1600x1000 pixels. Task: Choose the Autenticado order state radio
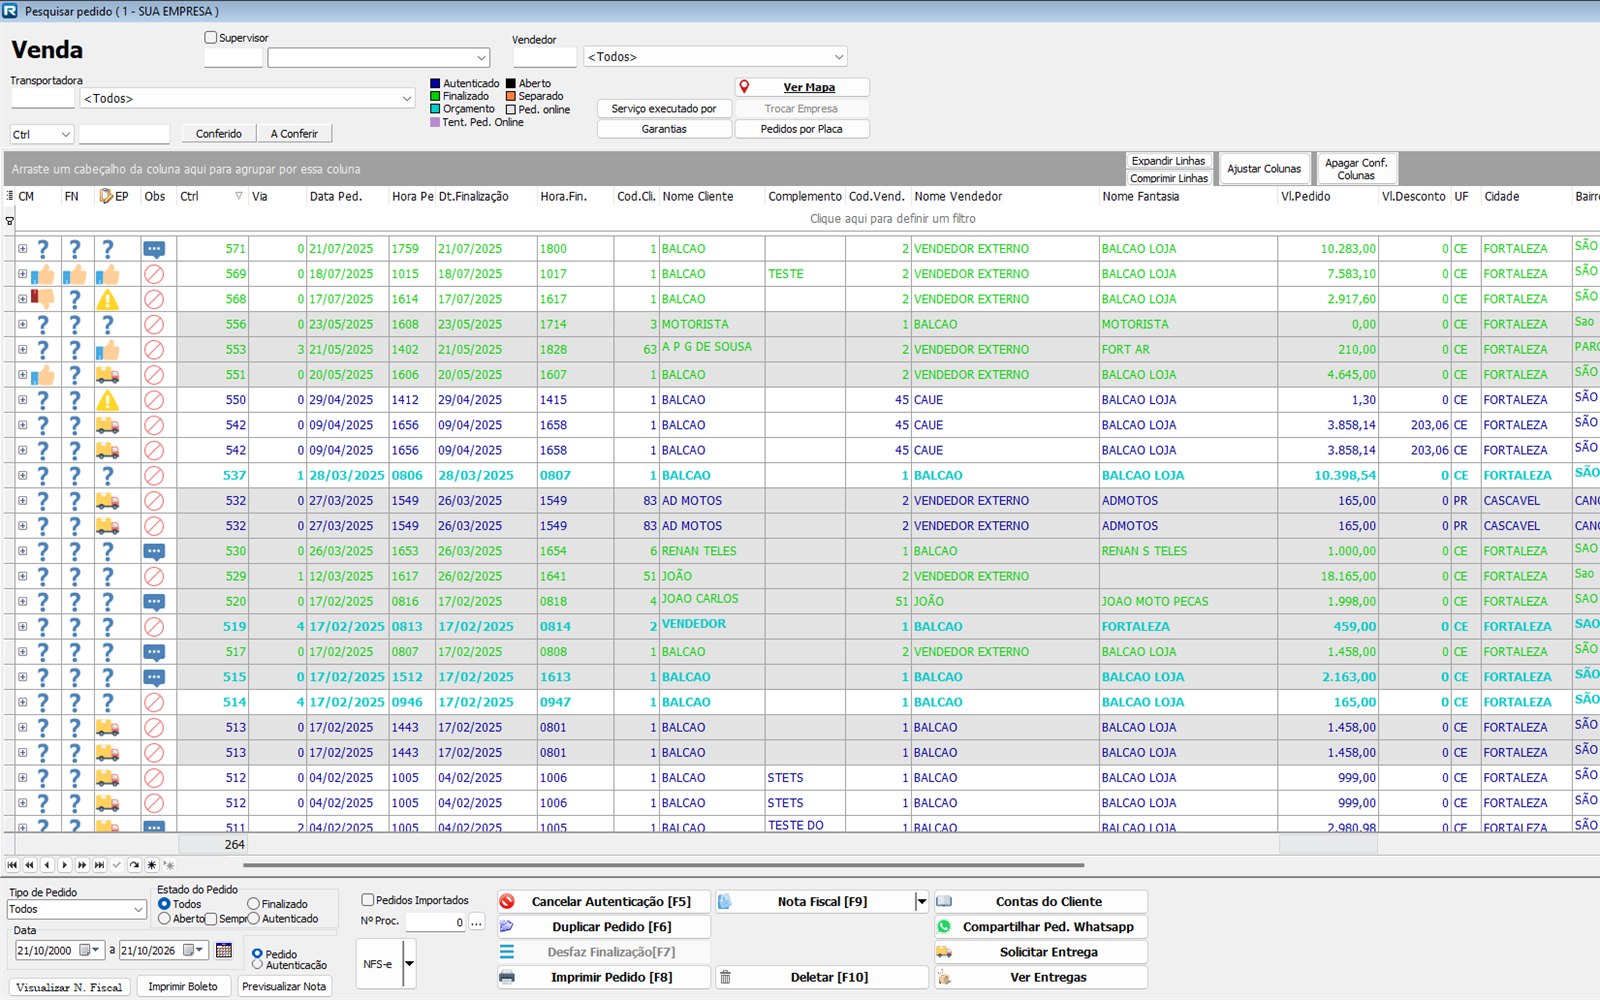coord(253,918)
